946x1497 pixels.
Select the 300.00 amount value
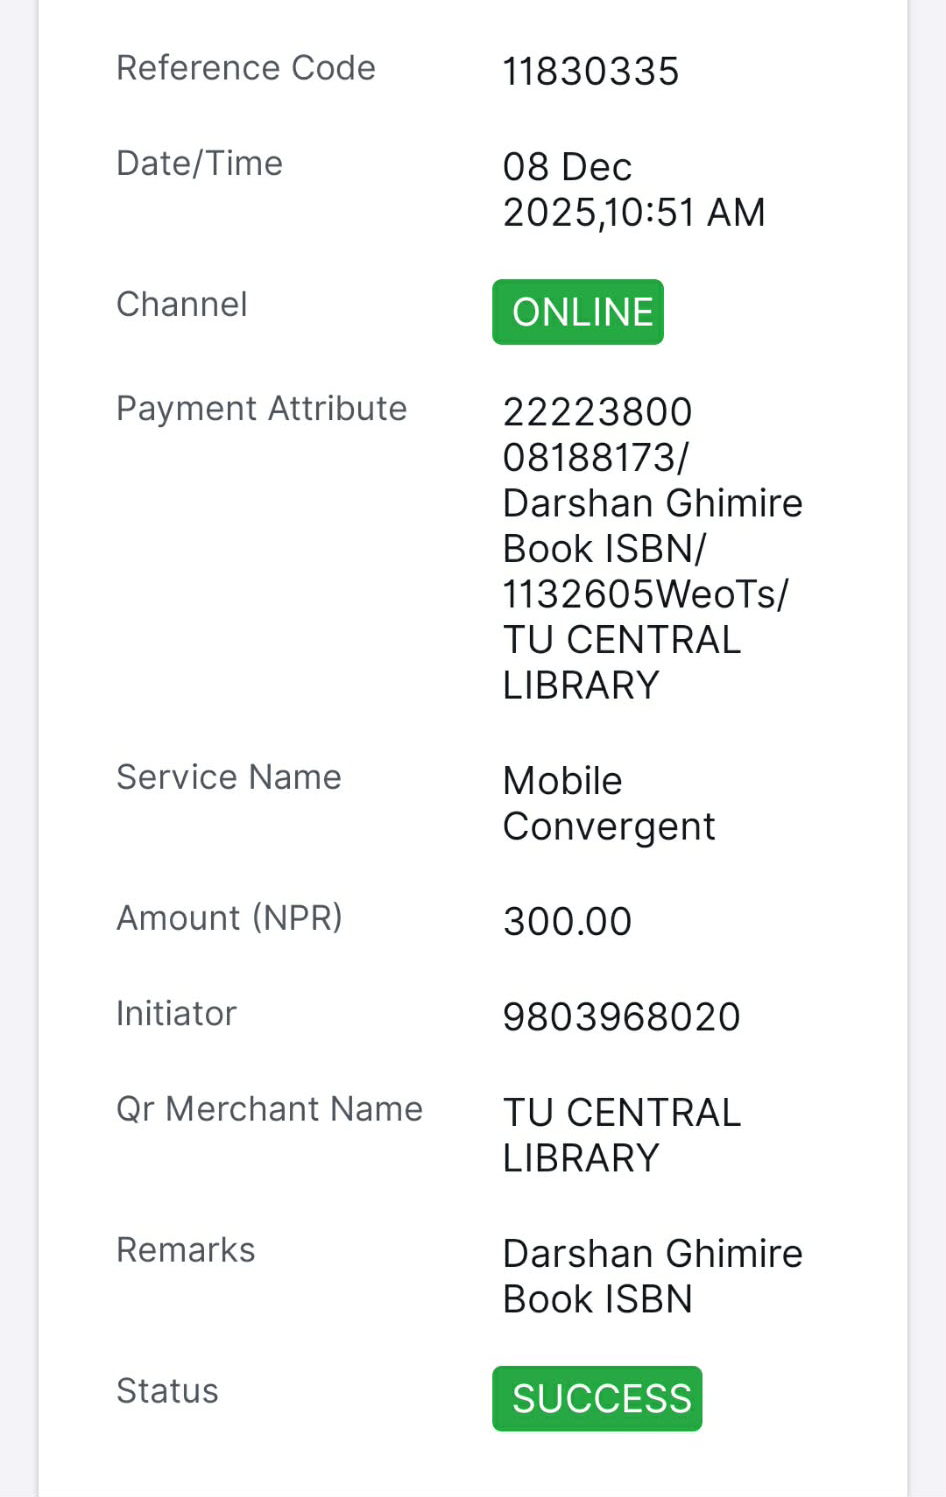(x=567, y=921)
